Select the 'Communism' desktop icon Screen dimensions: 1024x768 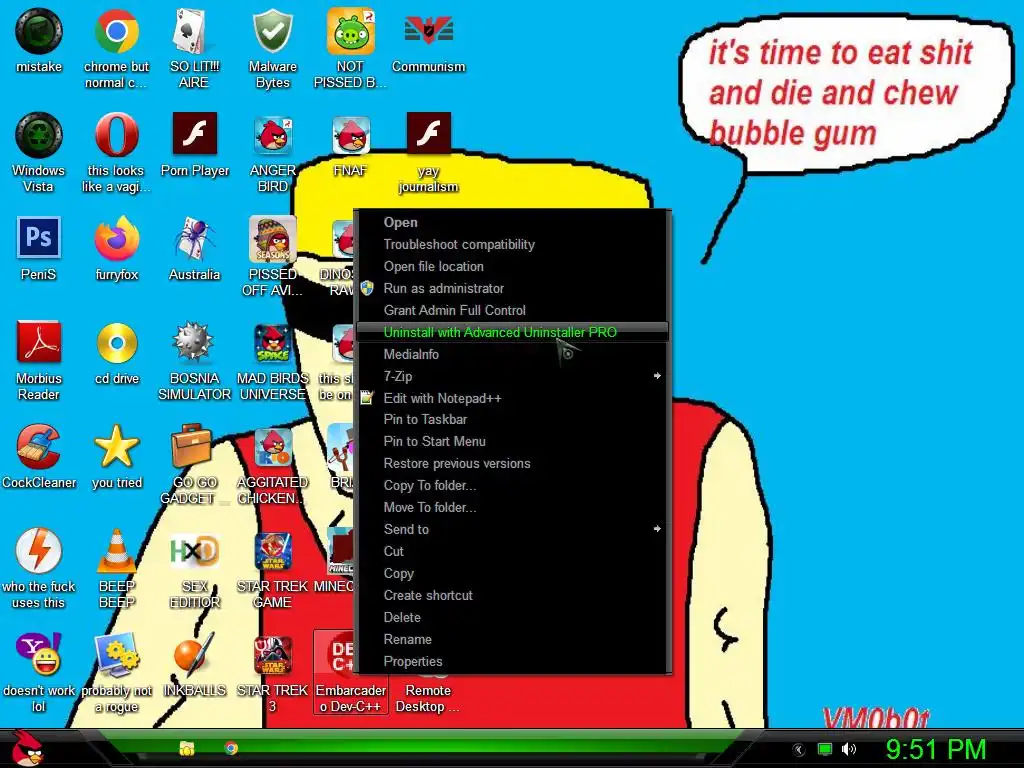pyautogui.click(x=428, y=31)
